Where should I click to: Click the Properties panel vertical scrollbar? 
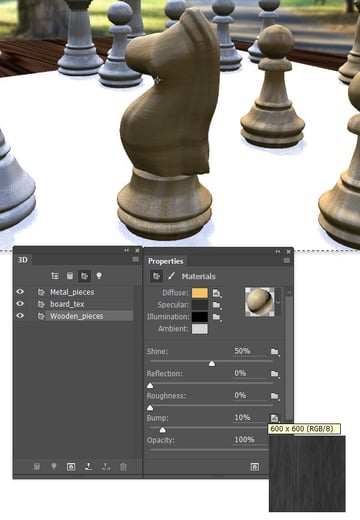pos(289,357)
